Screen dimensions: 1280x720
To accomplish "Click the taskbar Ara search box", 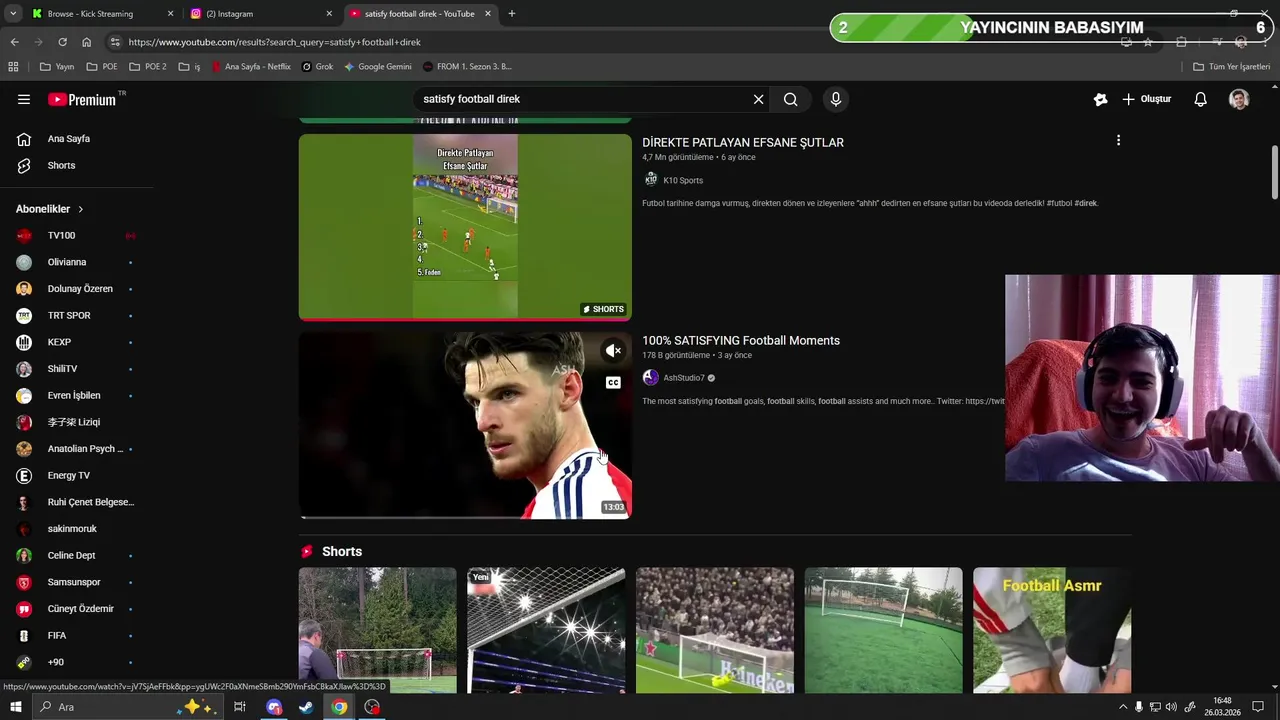I will (125, 707).
